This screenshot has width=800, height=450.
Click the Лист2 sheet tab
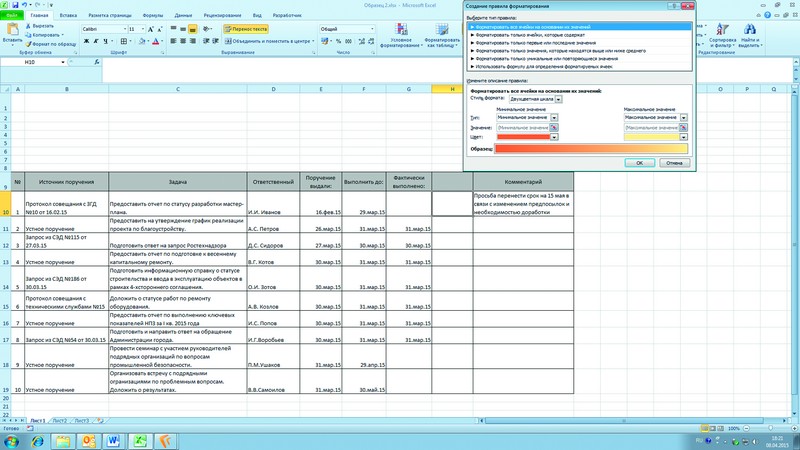pos(60,421)
